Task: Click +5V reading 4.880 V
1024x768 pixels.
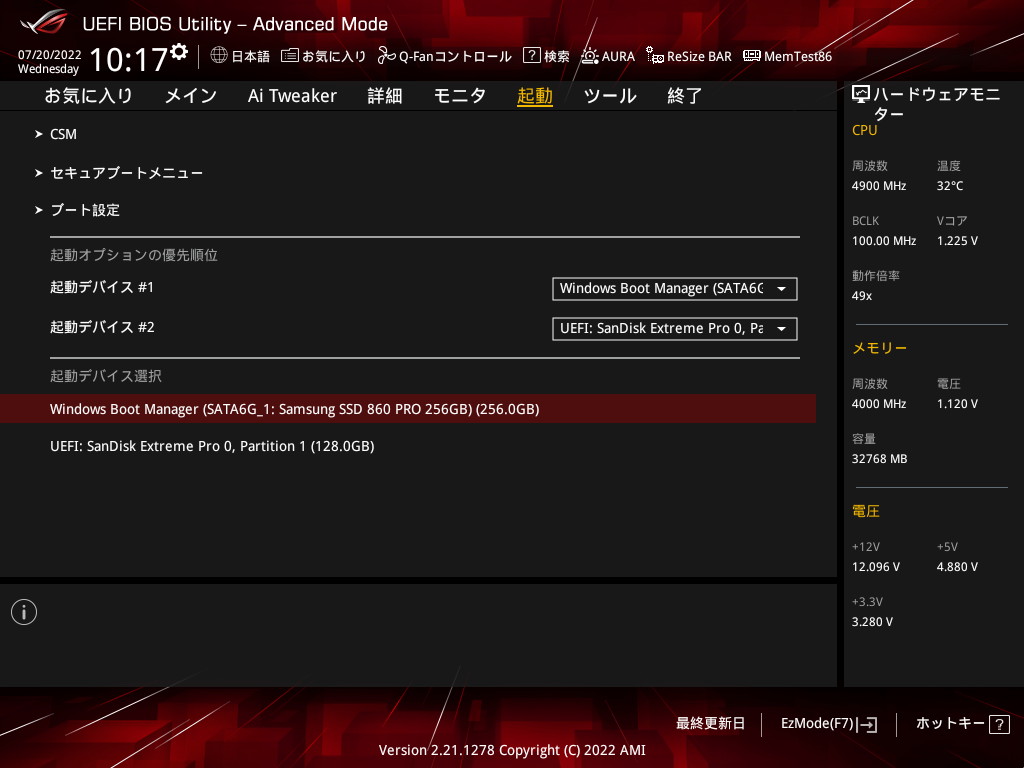Action: (x=957, y=567)
